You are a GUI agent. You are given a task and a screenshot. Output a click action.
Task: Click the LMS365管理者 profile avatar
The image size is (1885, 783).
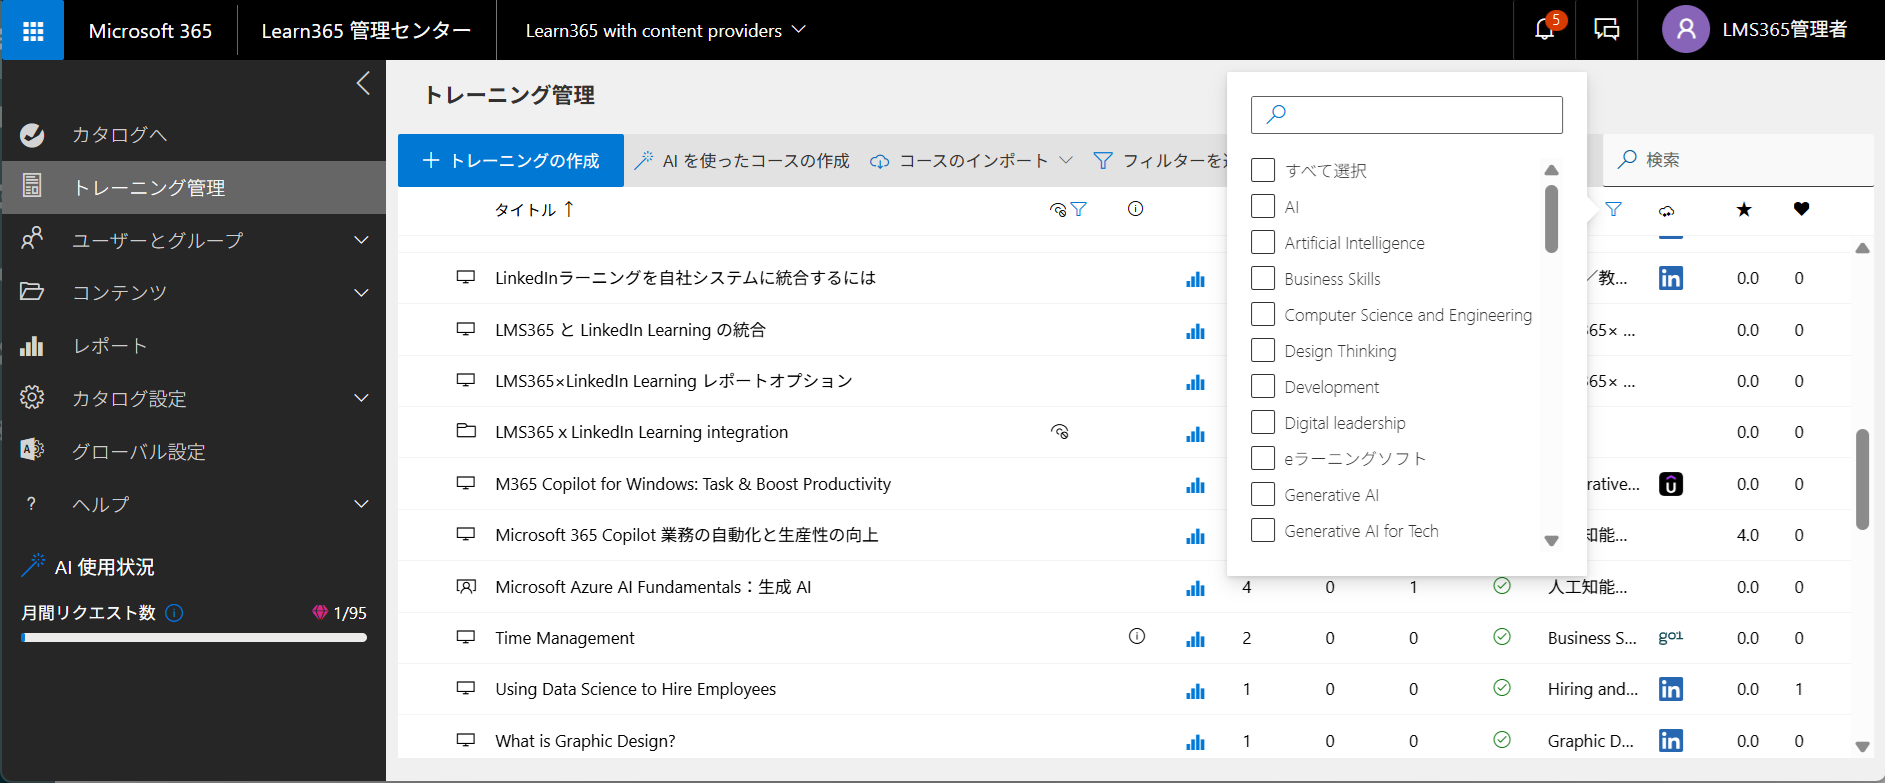point(1686,30)
